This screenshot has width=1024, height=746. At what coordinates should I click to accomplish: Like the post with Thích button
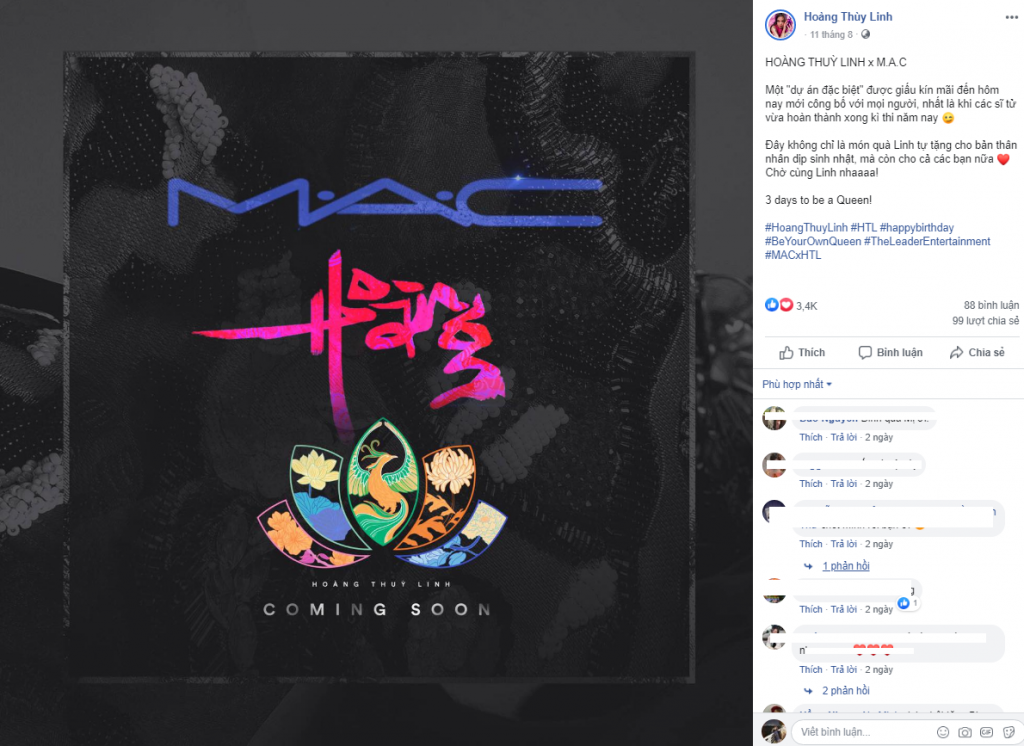[802, 353]
